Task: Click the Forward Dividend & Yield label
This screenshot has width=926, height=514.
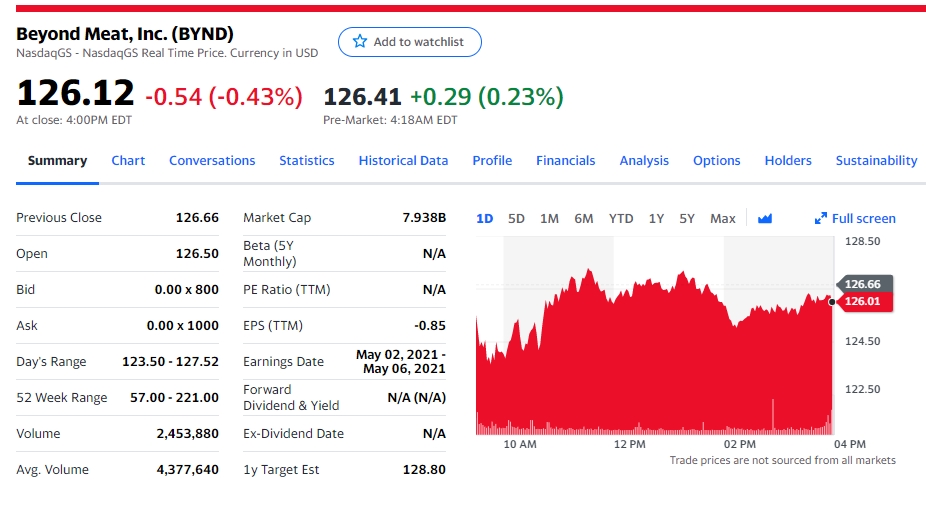Action: pos(291,398)
